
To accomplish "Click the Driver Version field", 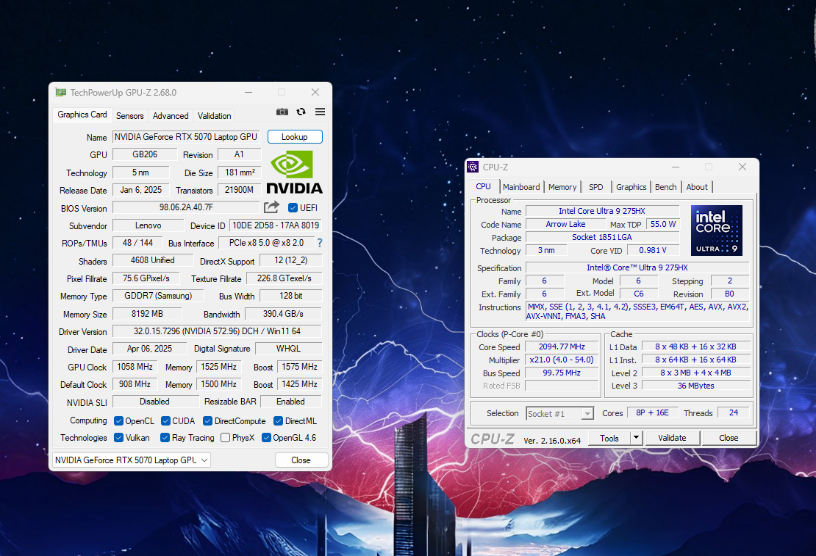I will (x=217, y=331).
